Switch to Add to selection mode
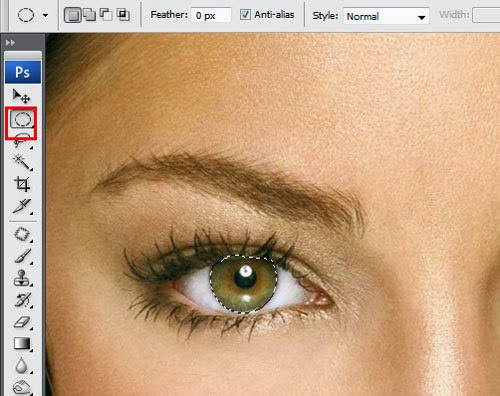Image resolution: width=500 pixels, height=396 pixels. pos(89,15)
